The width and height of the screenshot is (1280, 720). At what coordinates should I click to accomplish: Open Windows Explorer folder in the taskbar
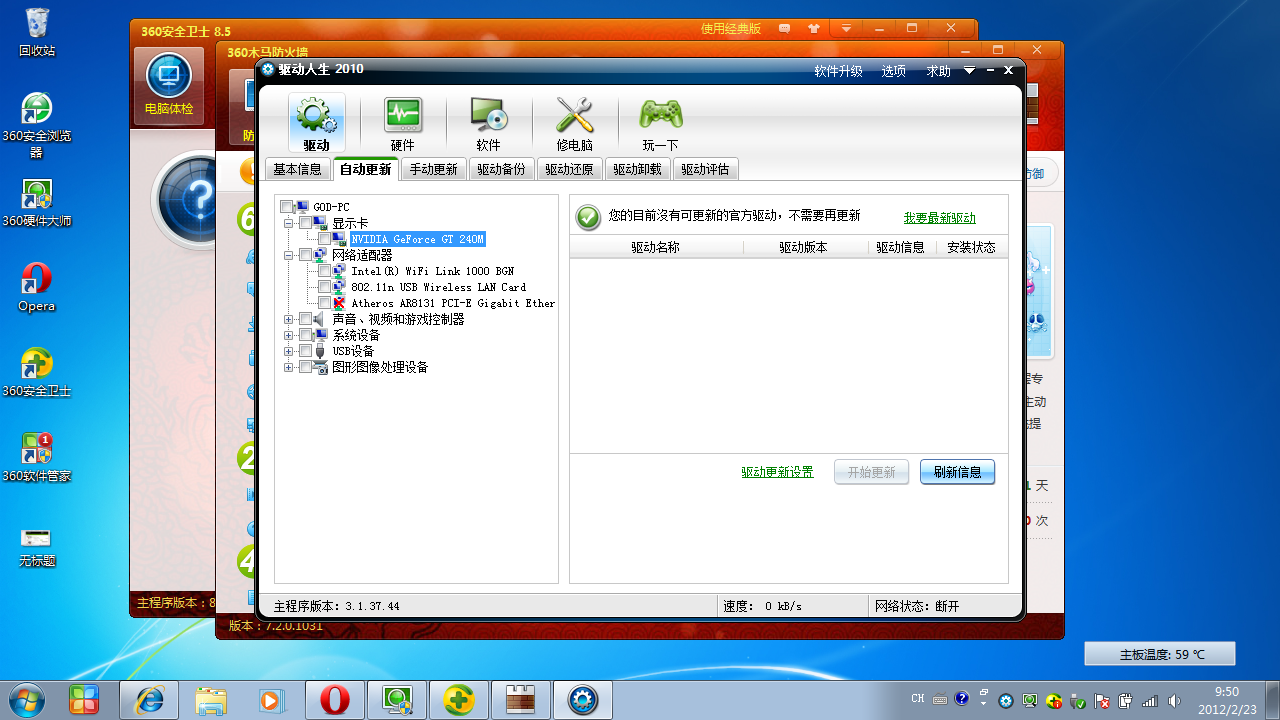211,700
